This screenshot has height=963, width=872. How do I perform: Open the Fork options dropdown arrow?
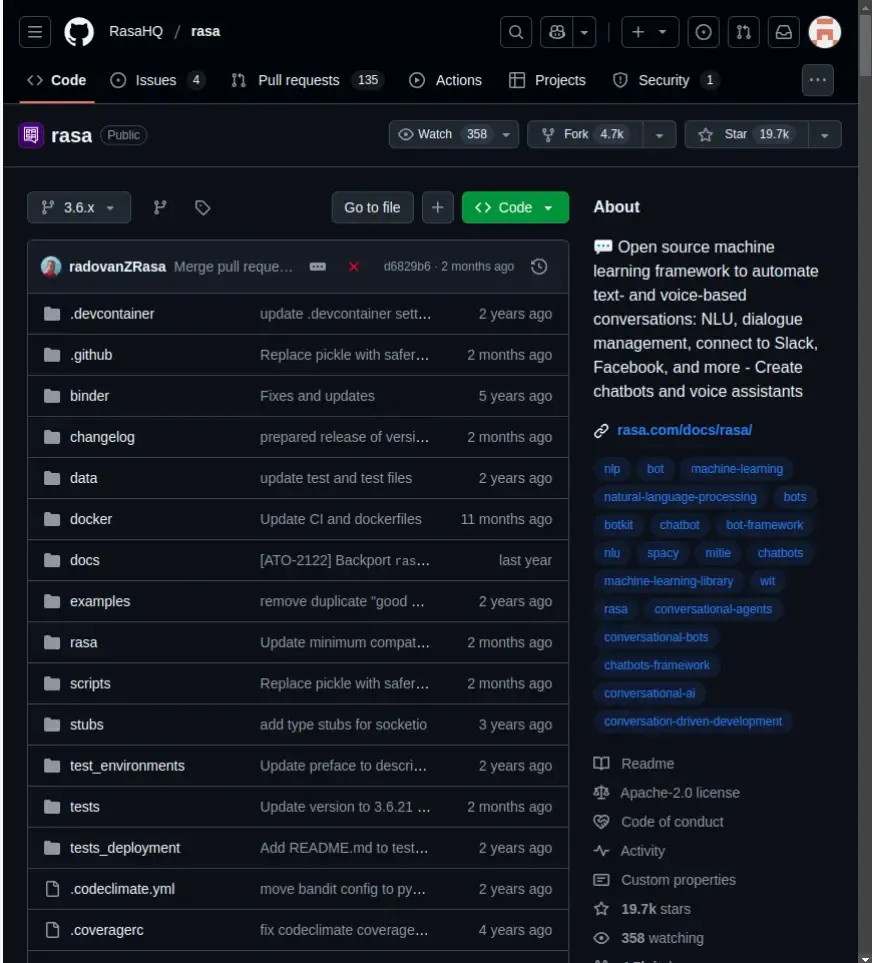(658, 134)
